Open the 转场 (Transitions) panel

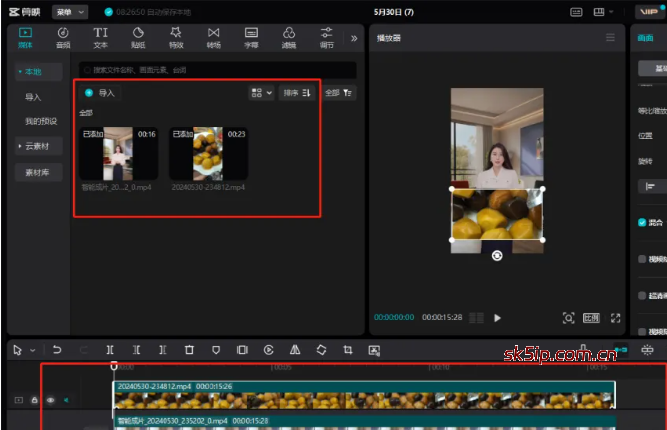(213, 37)
